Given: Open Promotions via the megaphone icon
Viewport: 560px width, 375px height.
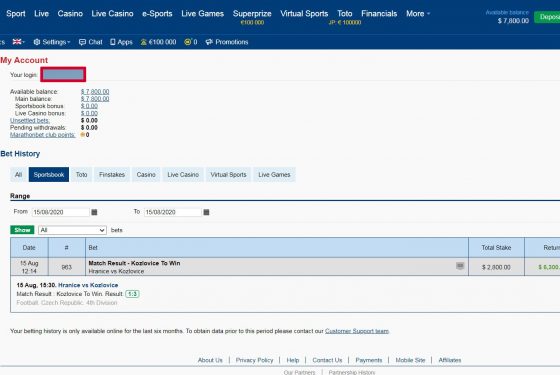Looking at the screenshot, I should coord(209,42).
